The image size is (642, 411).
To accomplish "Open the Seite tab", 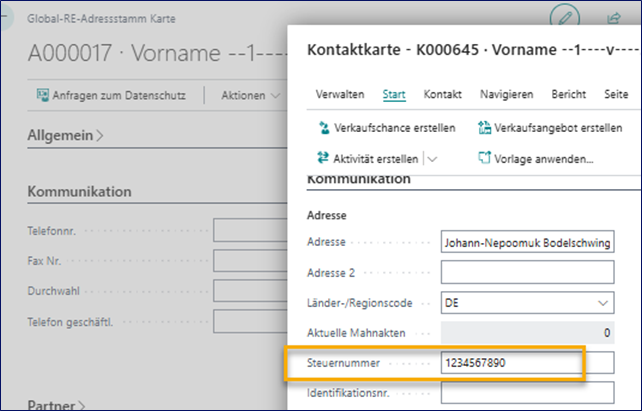I will pyautogui.click(x=616, y=94).
